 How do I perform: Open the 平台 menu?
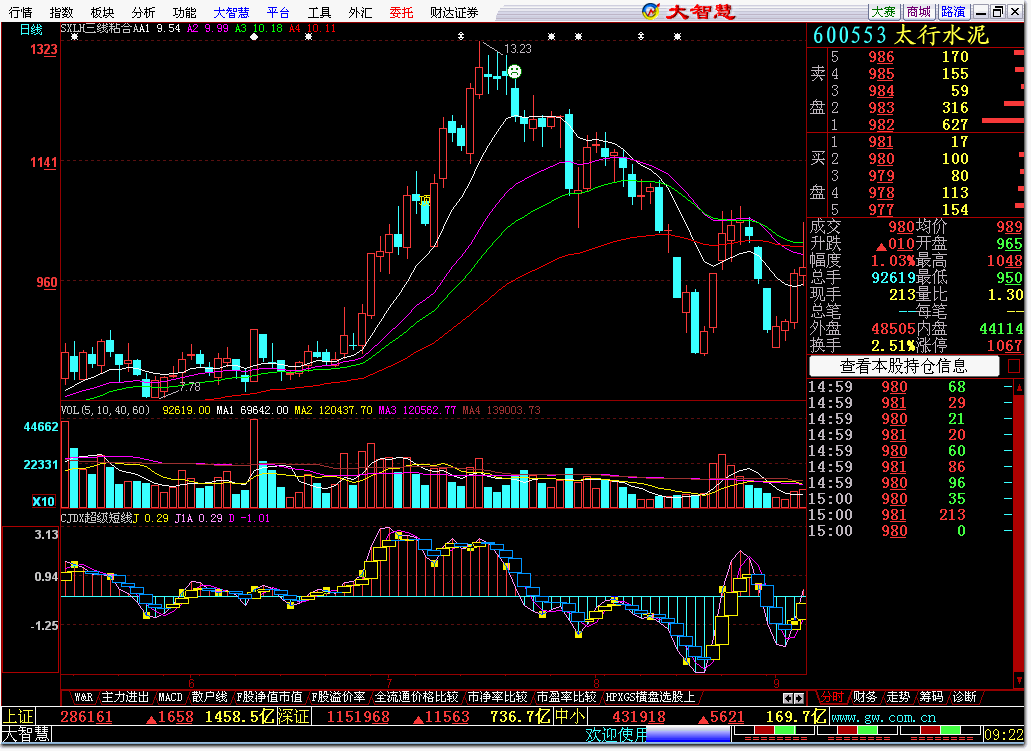[278, 12]
